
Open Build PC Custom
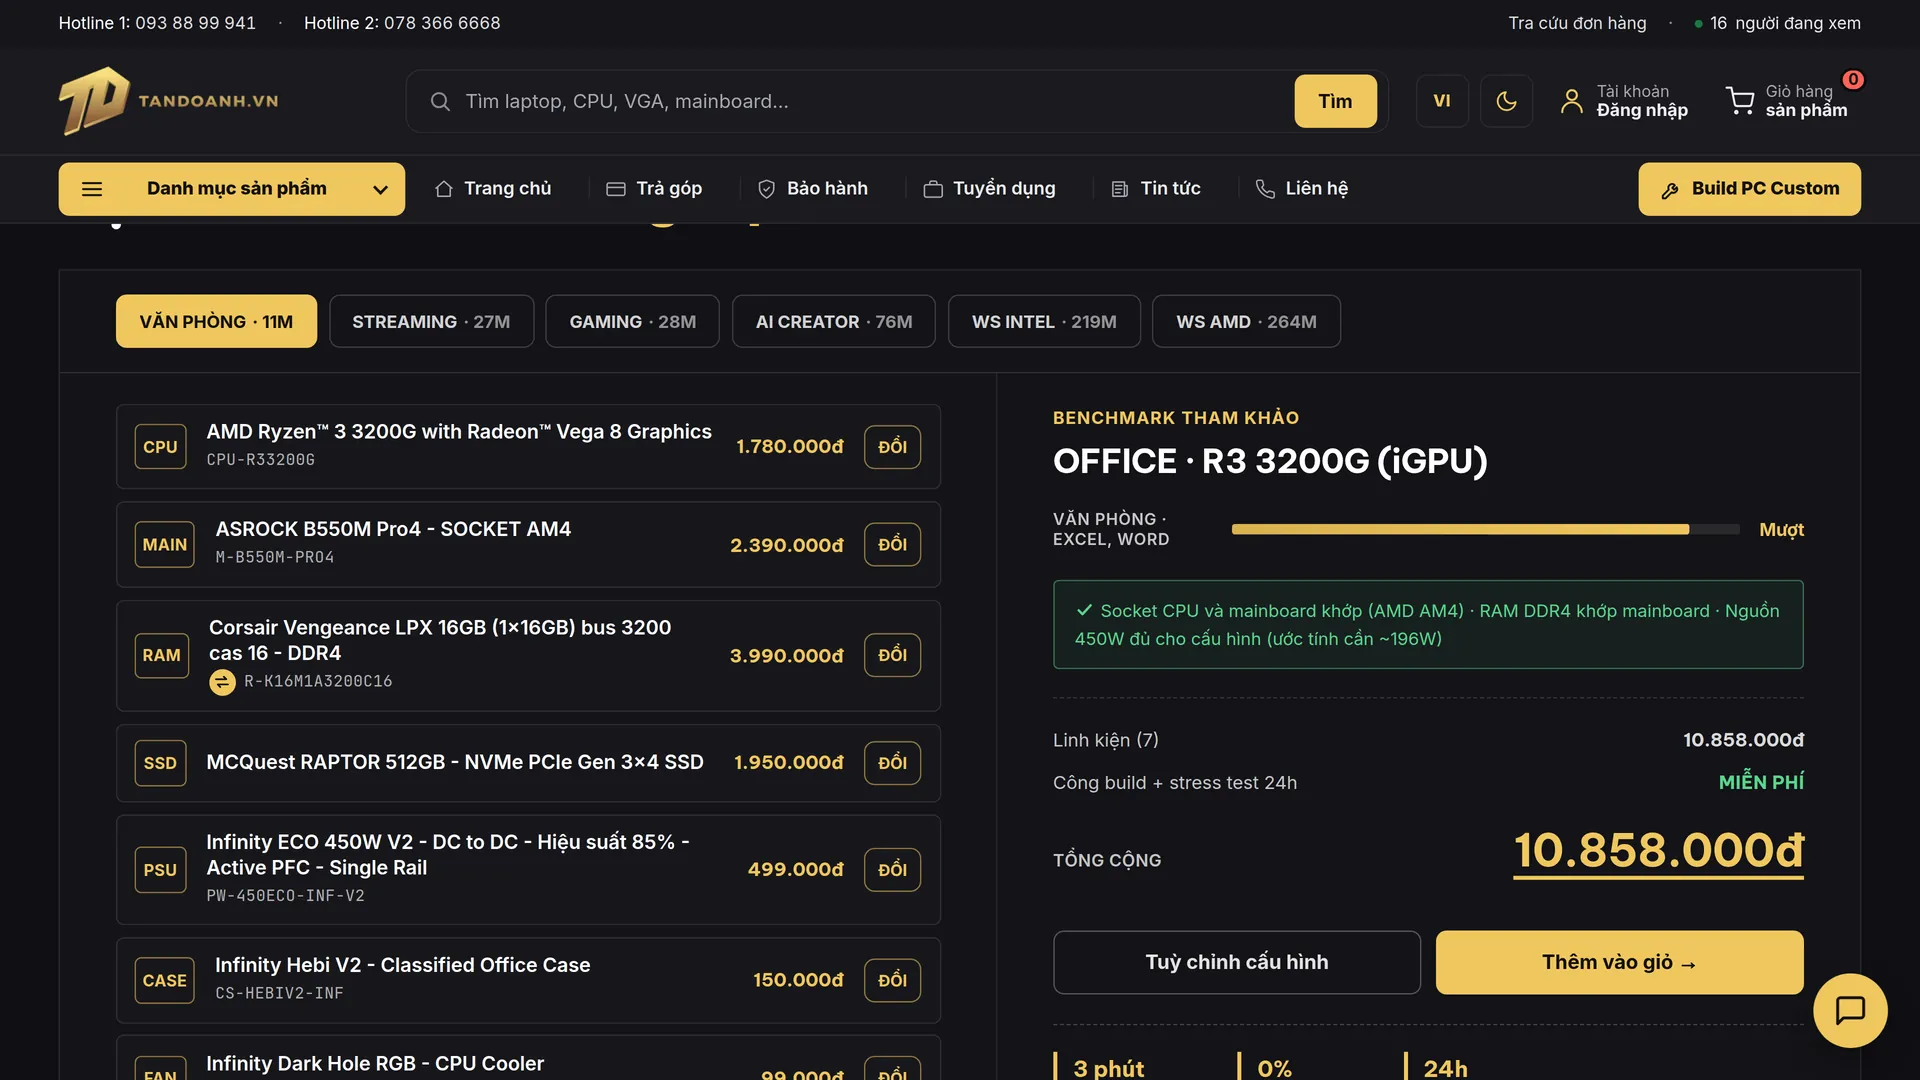[1749, 189]
